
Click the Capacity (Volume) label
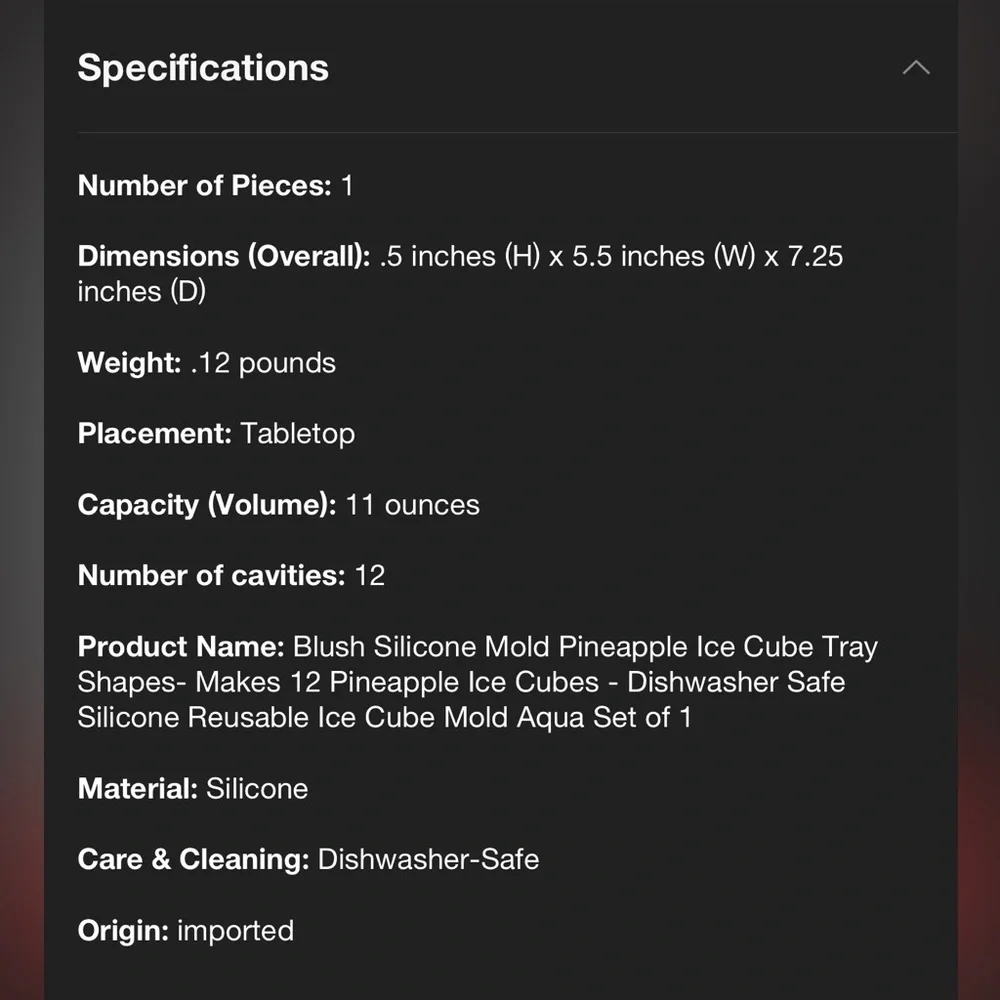click(207, 504)
